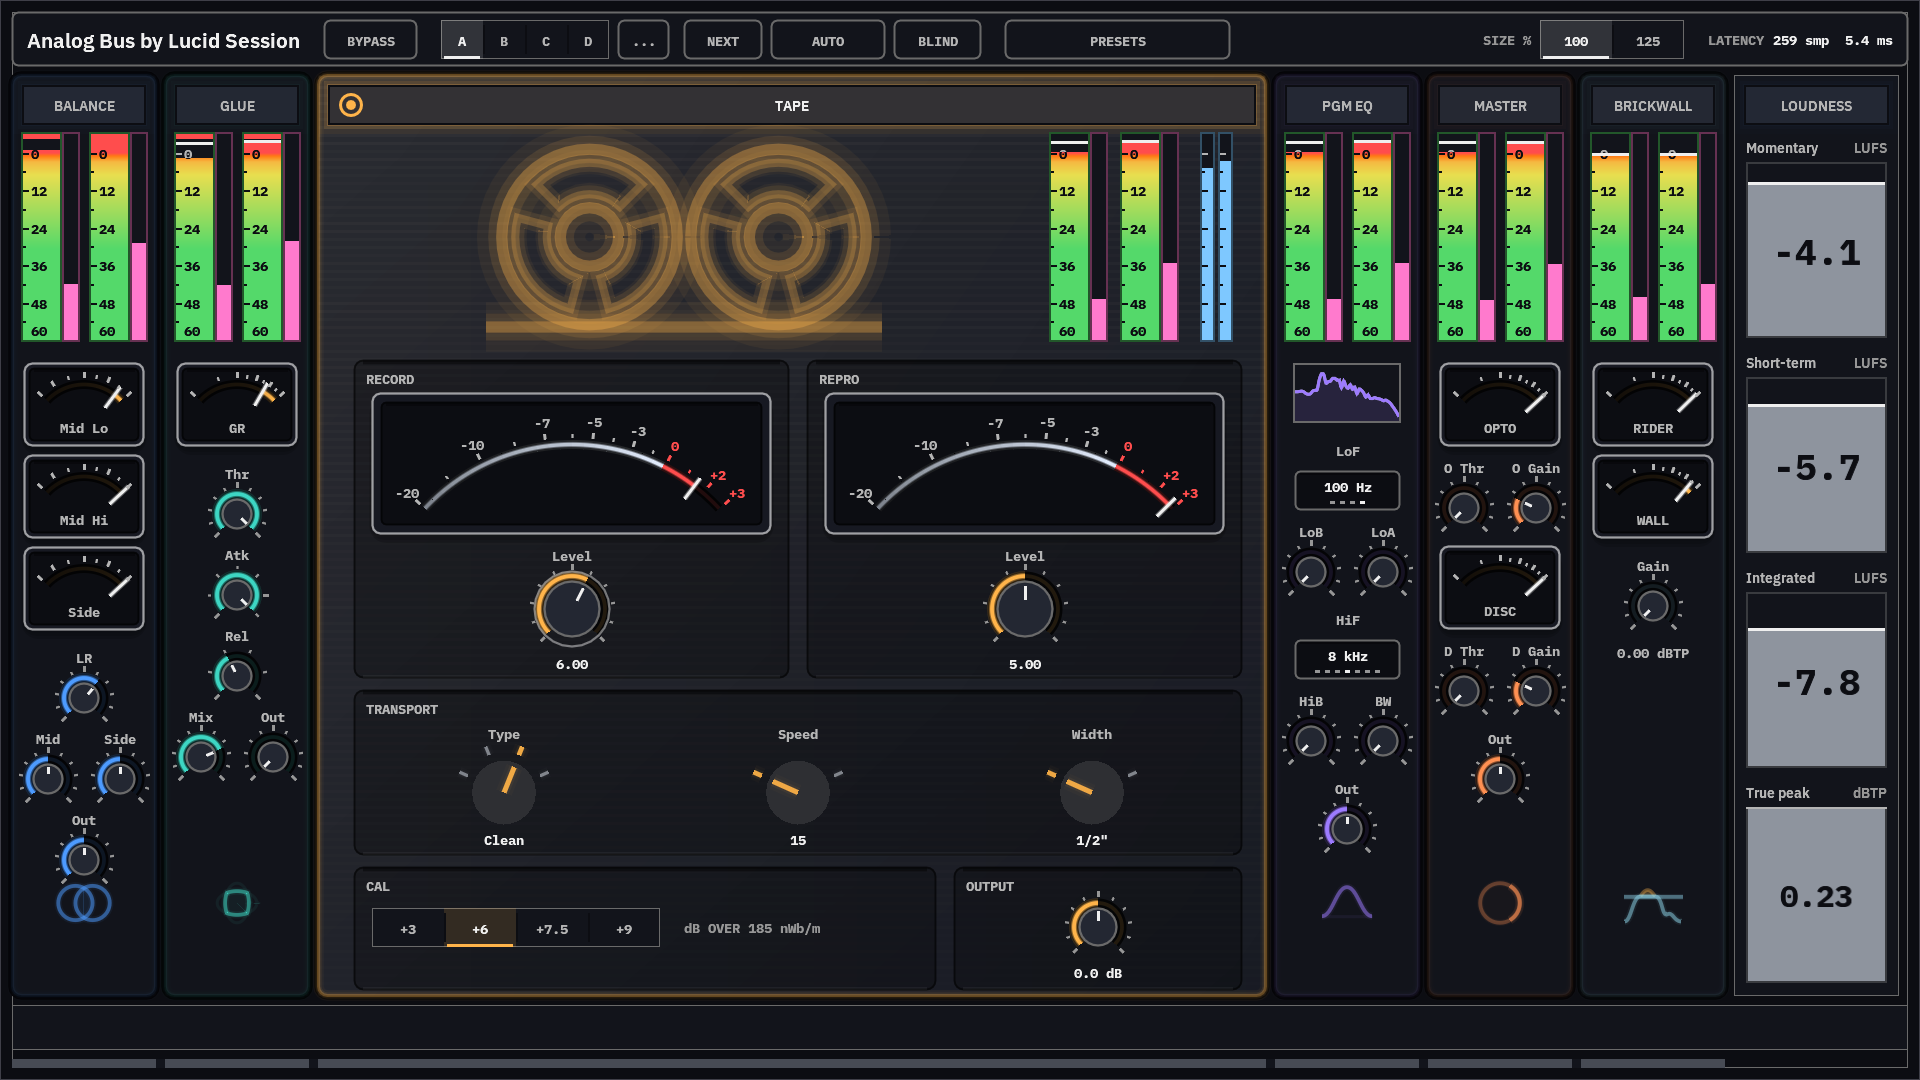Select the LOUDNESS module header

click(1816, 105)
